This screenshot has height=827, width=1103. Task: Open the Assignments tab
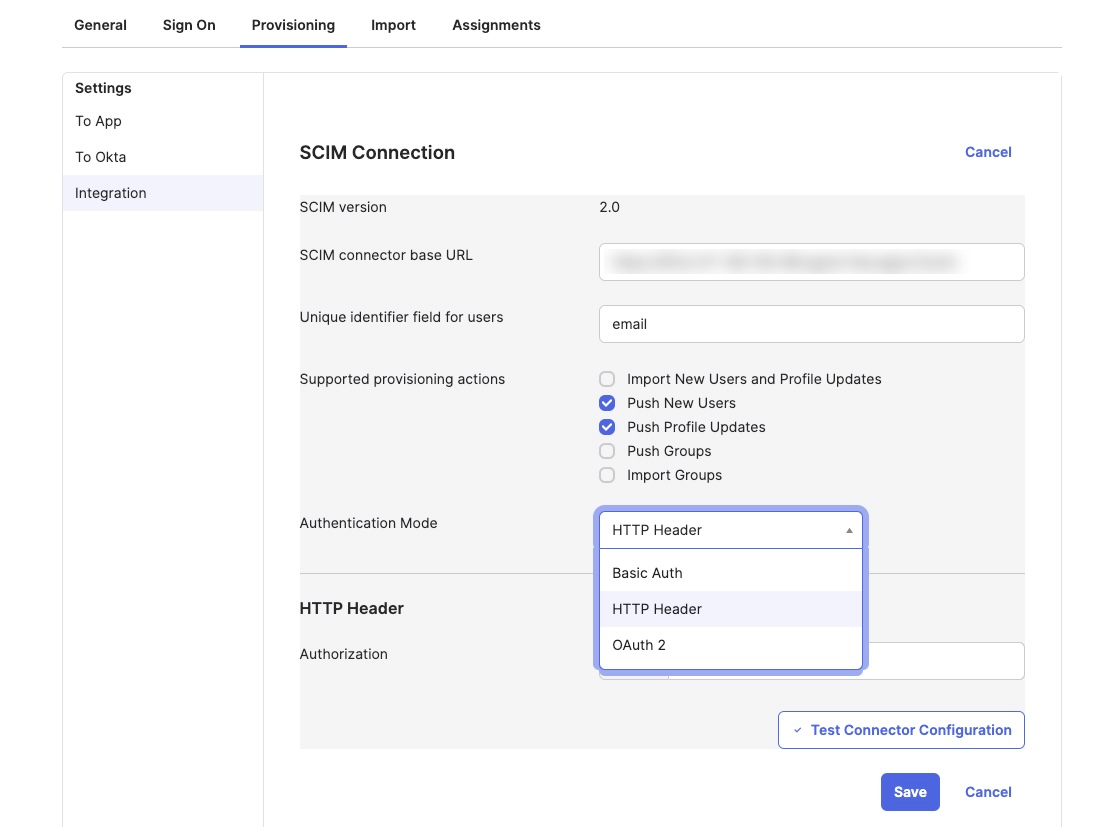[x=496, y=25]
